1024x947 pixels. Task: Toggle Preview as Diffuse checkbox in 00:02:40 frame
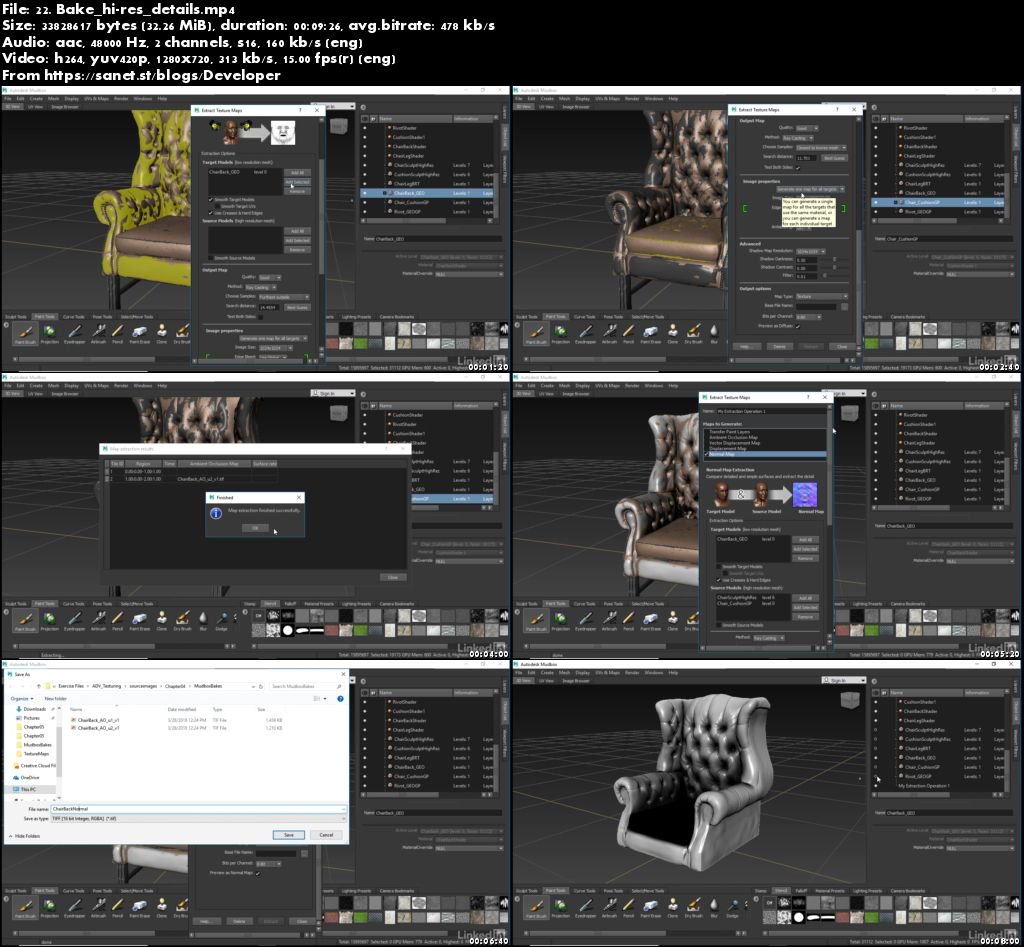click(798, 326)
